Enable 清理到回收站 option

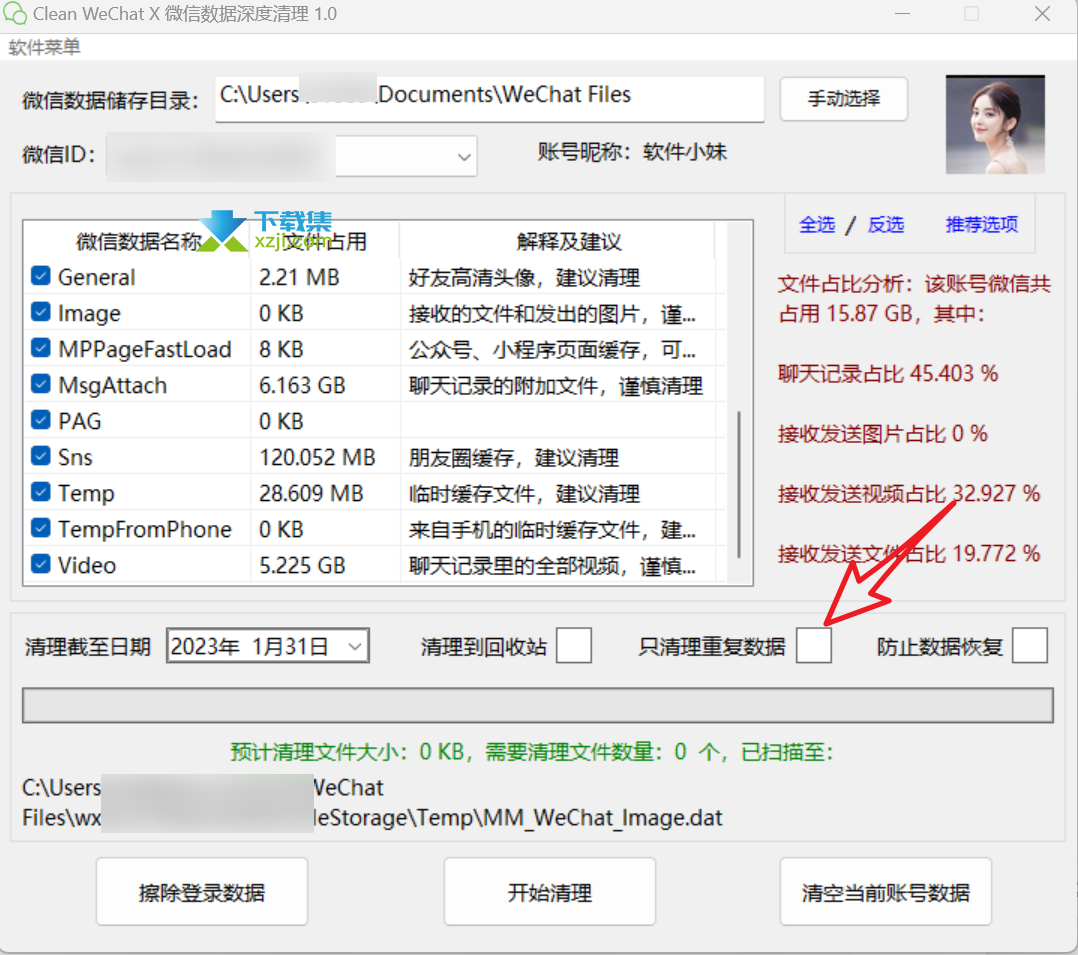click(574, 645)
